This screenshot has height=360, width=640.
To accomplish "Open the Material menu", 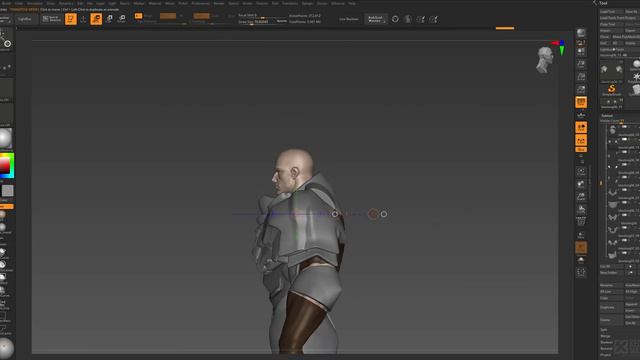I will pos(155,3).
